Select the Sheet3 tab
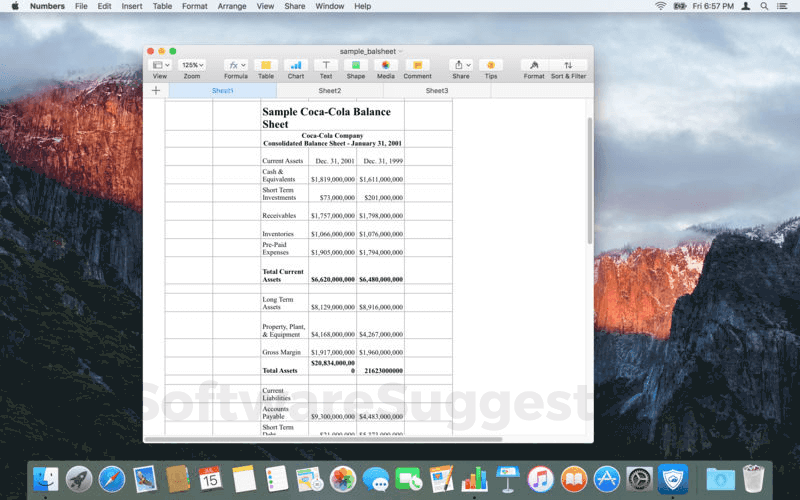Image resolution: width=800 pixels, height=500 pixels. pos(437,91)
